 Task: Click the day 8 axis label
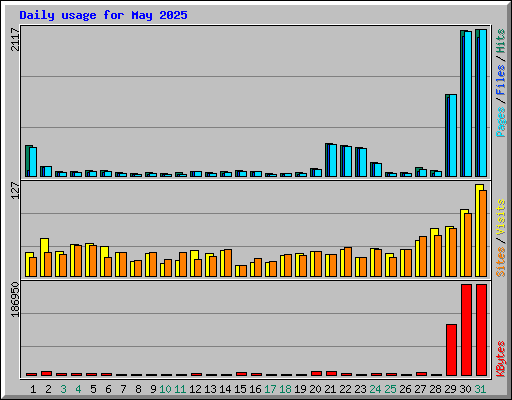coord(138,389)
